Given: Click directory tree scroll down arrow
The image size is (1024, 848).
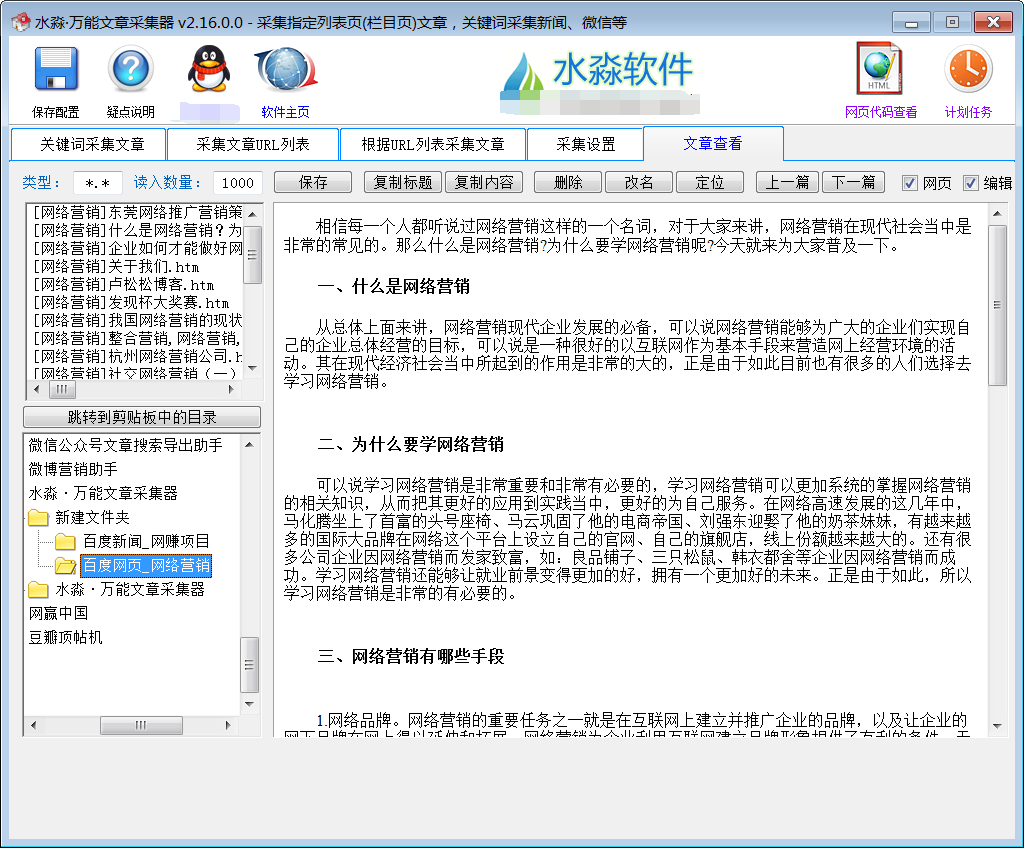Looking at the screenshot, I should point(249,704).
